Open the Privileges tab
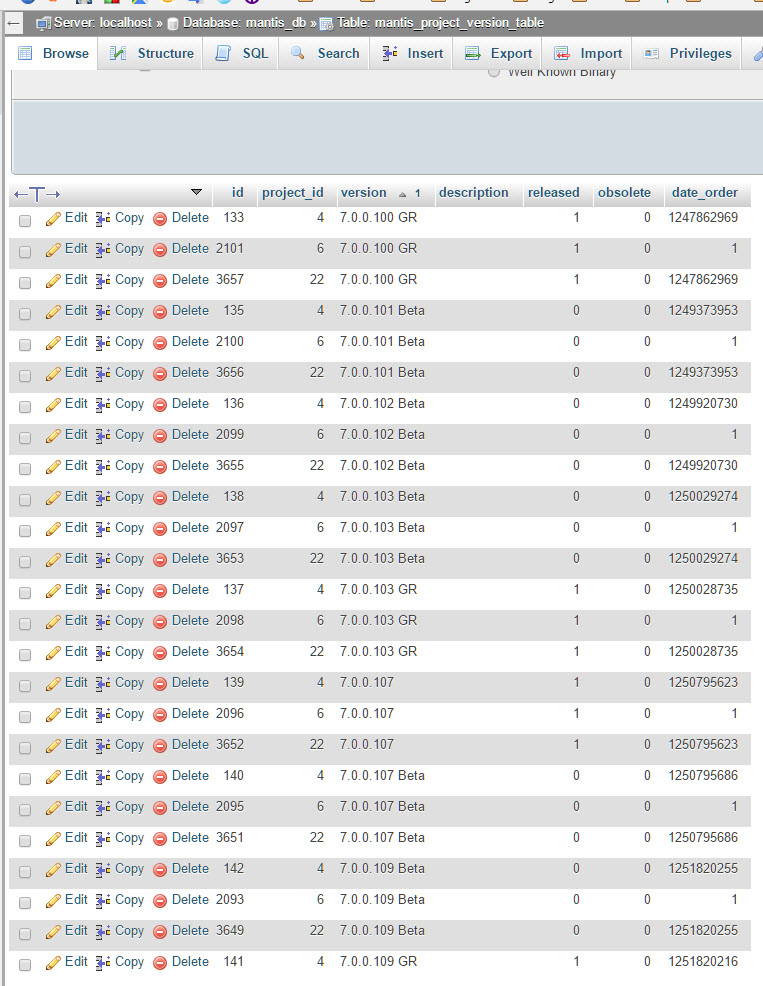 pyautogui.click(x=688, y=53)
